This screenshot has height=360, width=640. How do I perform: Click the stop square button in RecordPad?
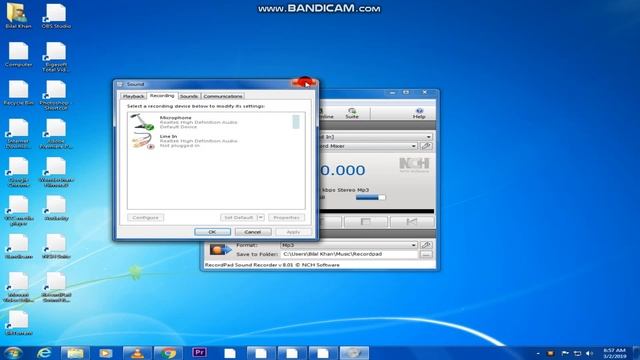366,222
